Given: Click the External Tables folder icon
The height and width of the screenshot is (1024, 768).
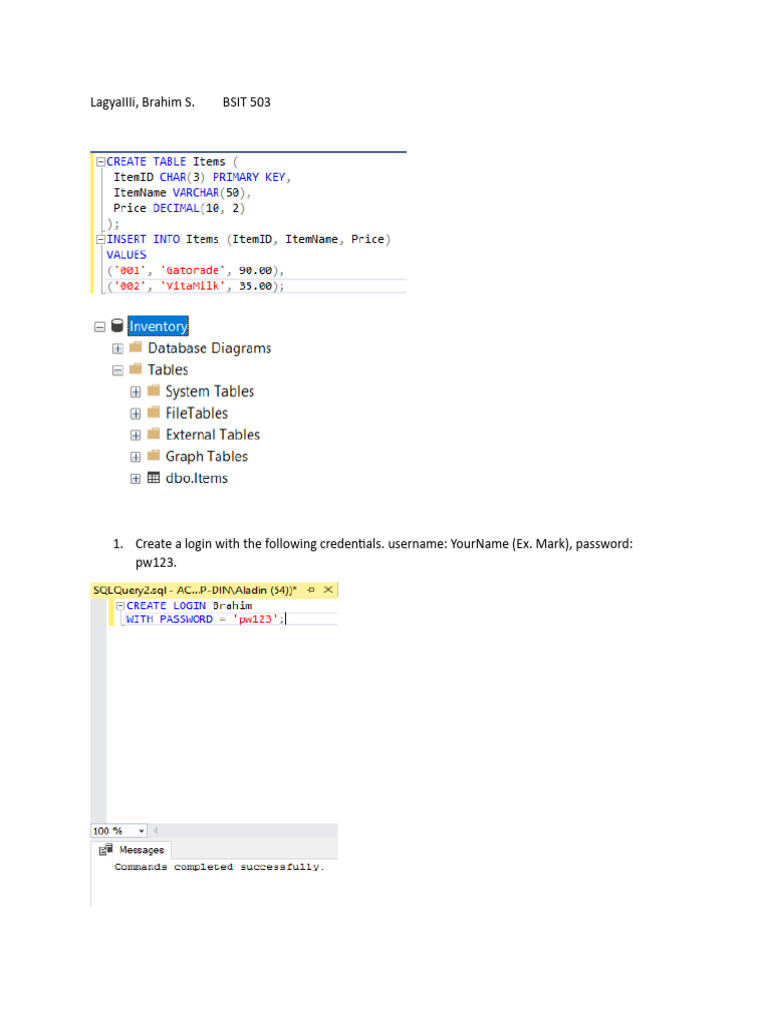Looking at the screenshot, I should 153,434.
